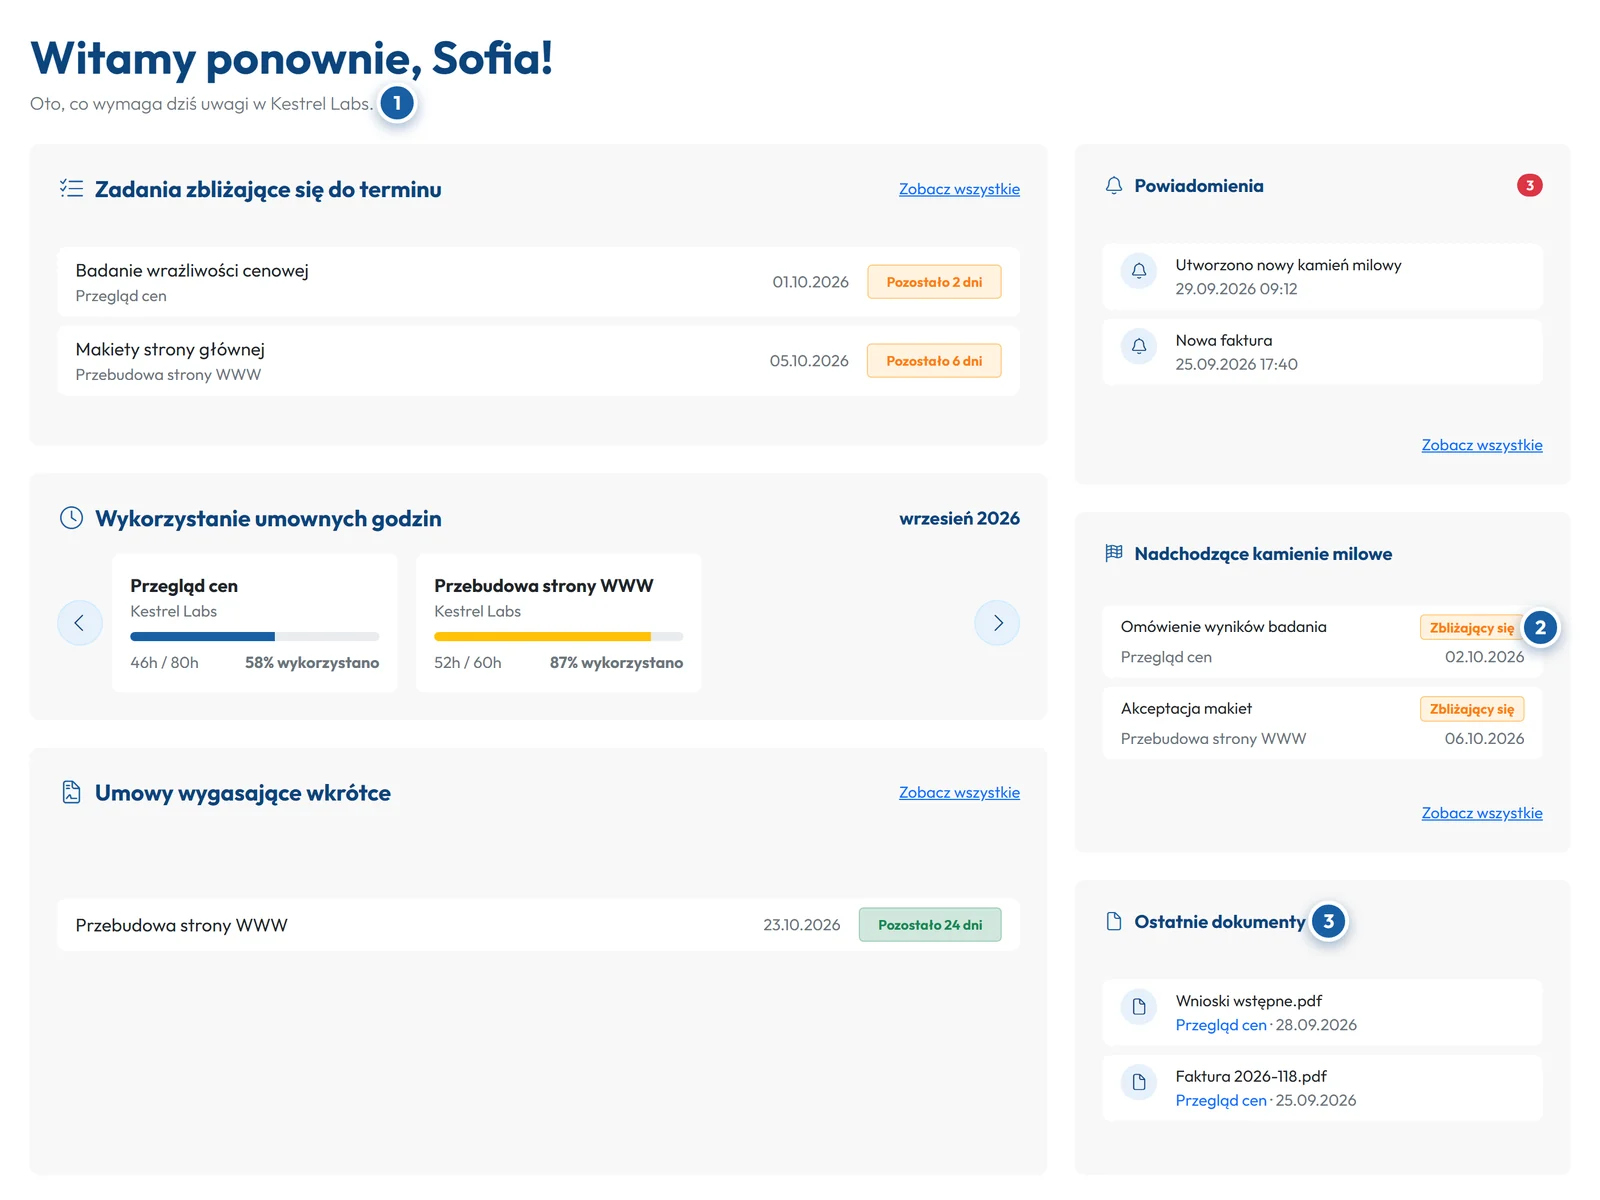Click file icon of Wnioski wstępne.pdf
Screen dimensions: 1600x1200
coord(1139,1007)
